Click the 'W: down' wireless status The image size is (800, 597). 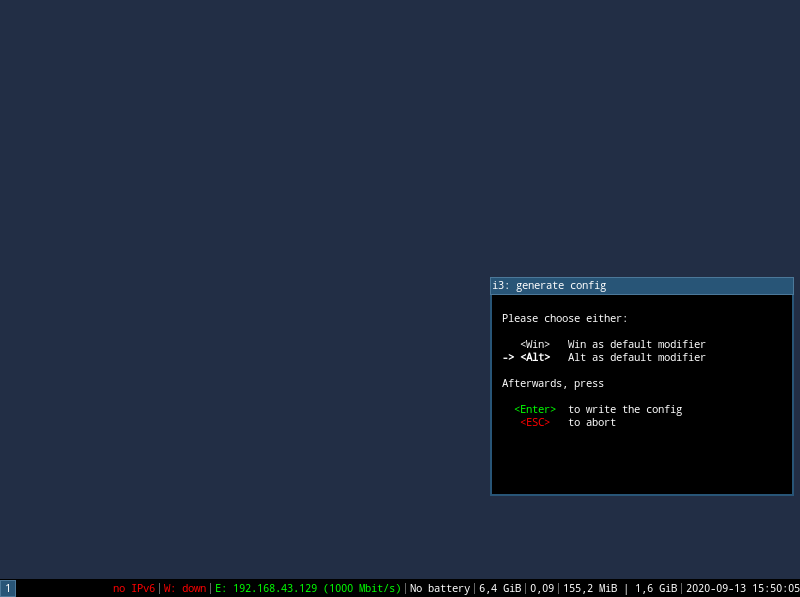click(x=185, y=588)
